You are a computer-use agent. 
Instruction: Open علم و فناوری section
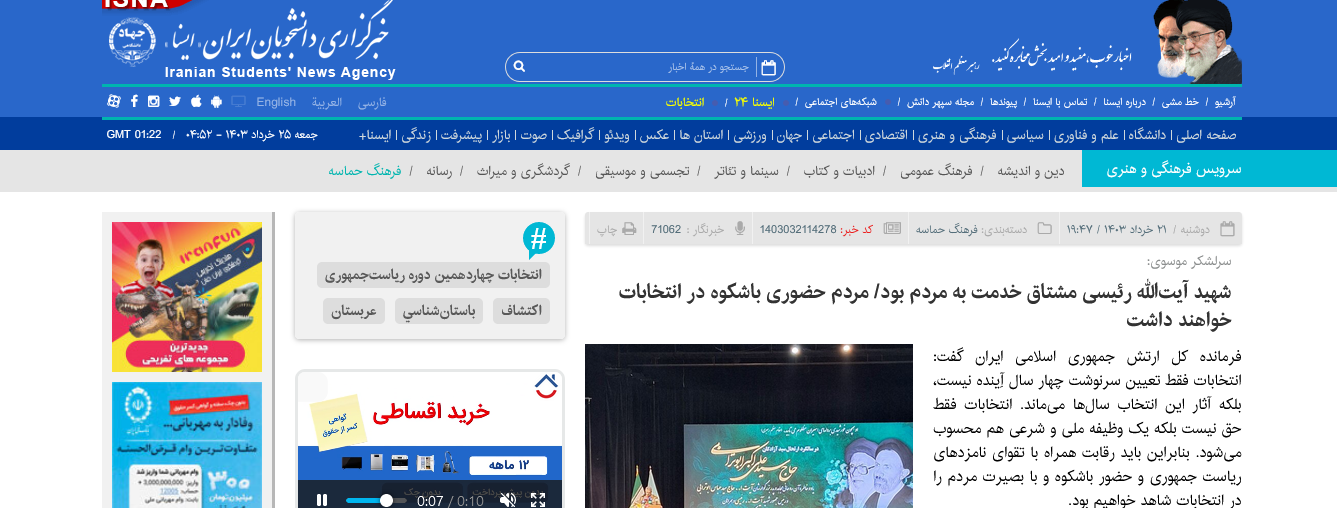coord(1086,134)
